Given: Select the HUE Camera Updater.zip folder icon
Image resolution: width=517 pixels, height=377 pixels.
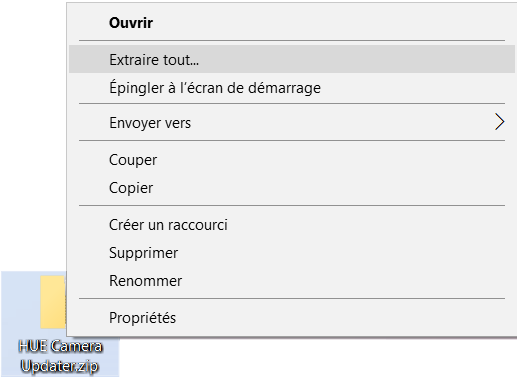Looking at the screenshot, I should click(x=53, y=302).
